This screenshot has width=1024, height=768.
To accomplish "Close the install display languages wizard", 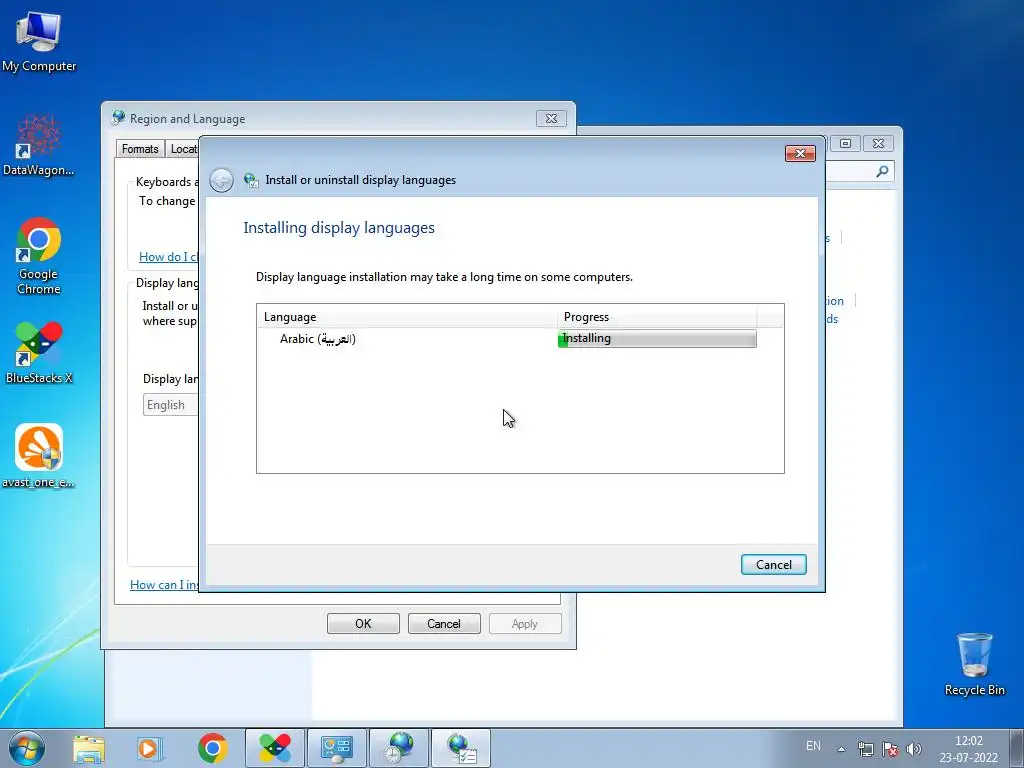I will (800, 153).
